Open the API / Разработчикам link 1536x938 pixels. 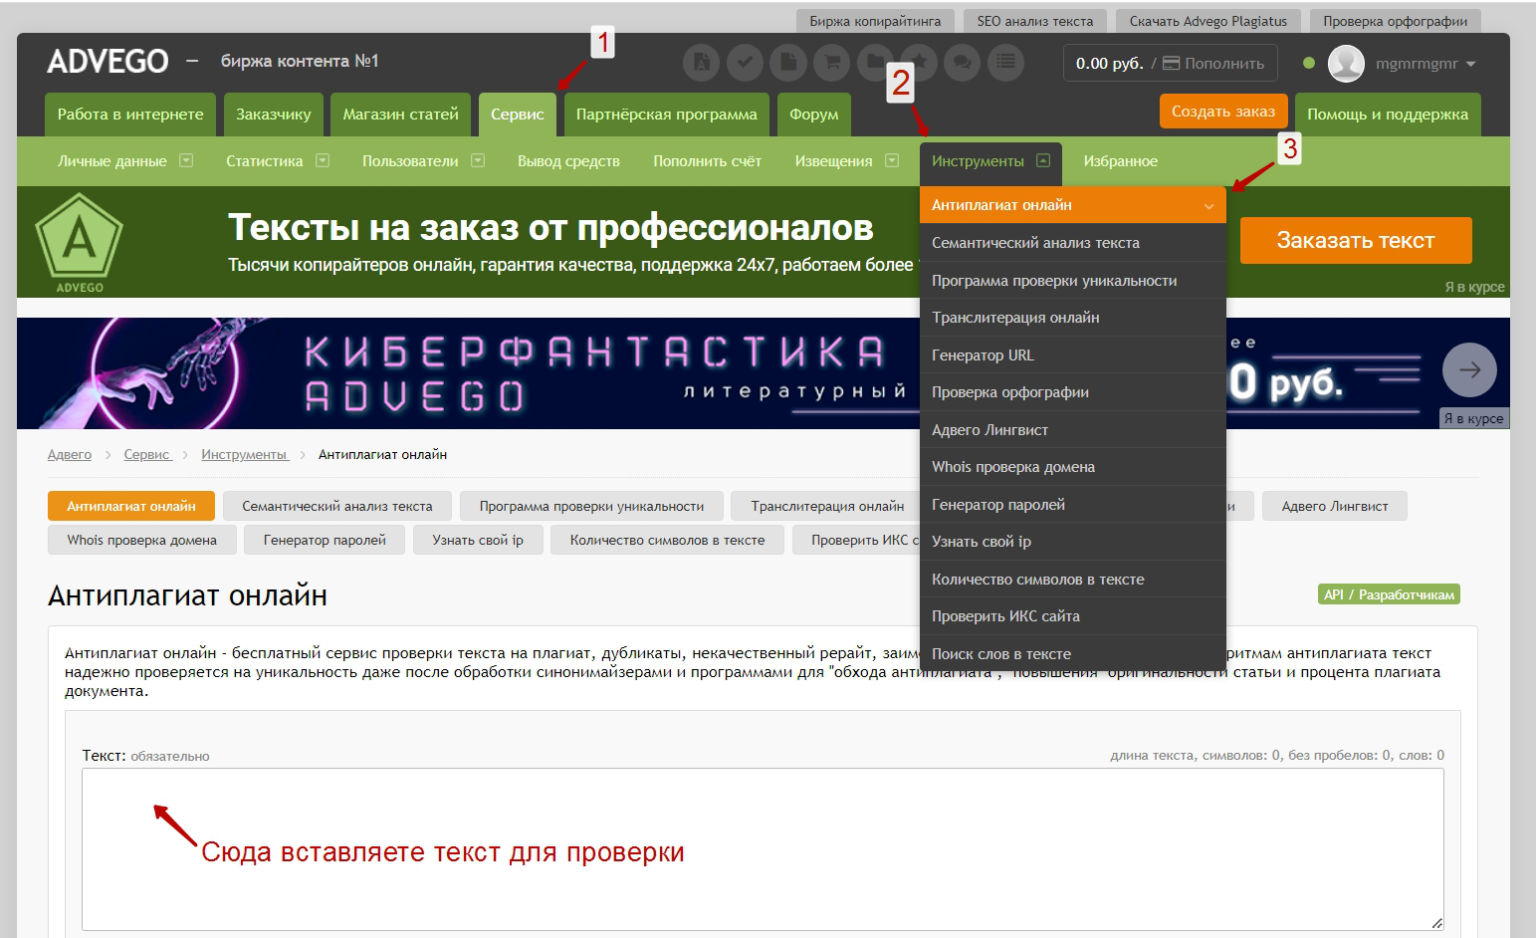(x=1389, y=594)
